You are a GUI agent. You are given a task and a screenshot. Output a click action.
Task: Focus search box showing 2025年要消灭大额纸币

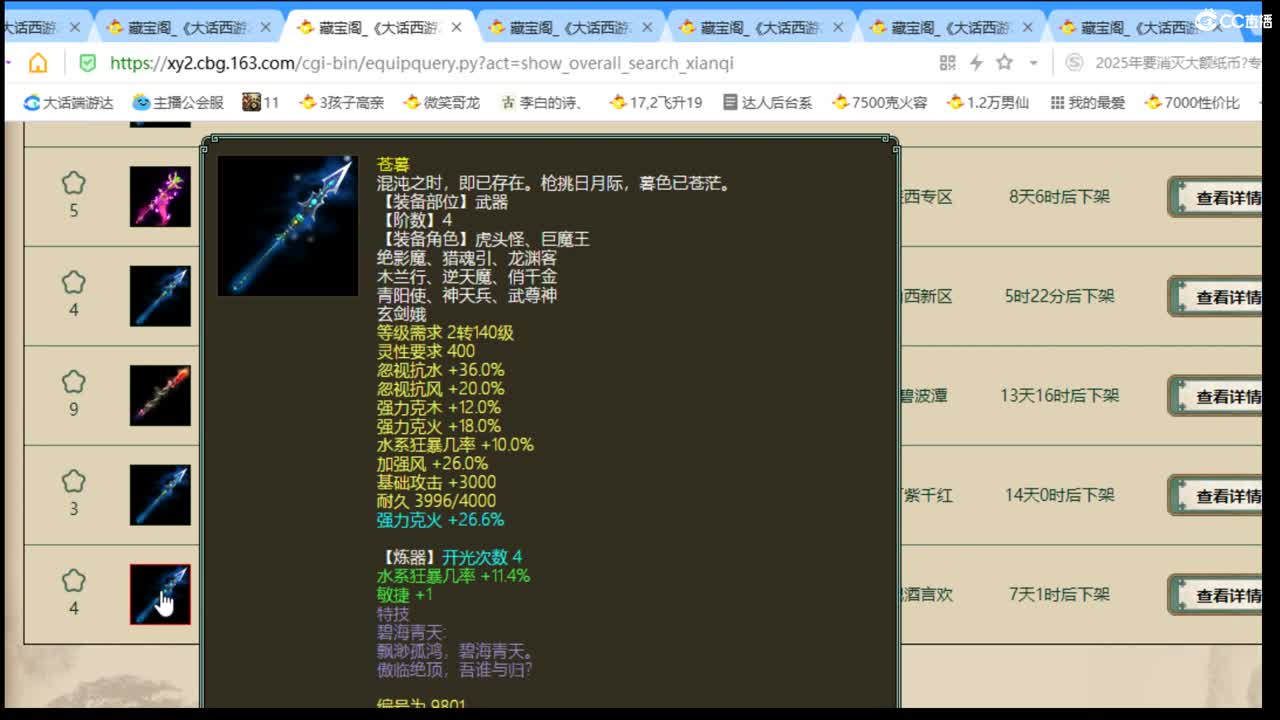(1178, 63)
